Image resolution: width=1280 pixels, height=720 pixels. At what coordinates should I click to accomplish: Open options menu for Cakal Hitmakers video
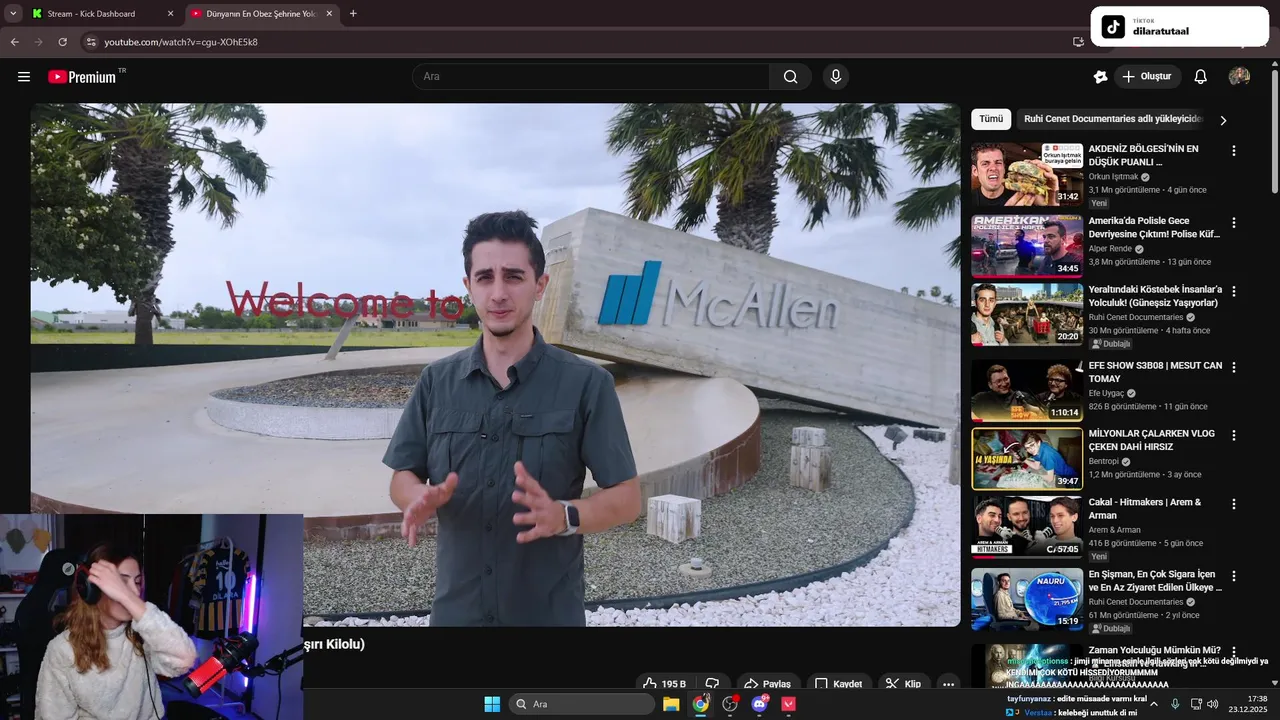point(1233,504)
